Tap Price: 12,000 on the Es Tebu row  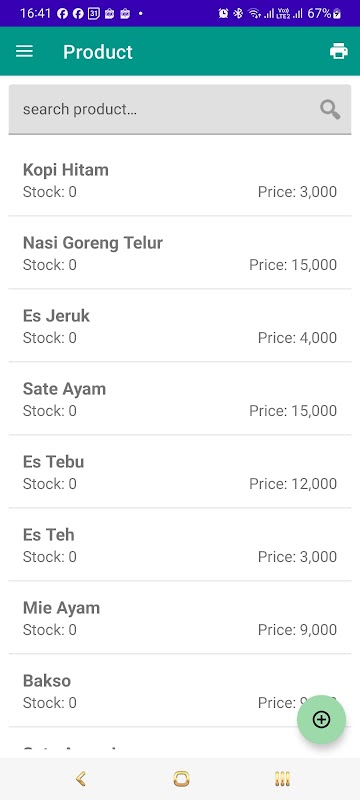(x=293, y=484)
